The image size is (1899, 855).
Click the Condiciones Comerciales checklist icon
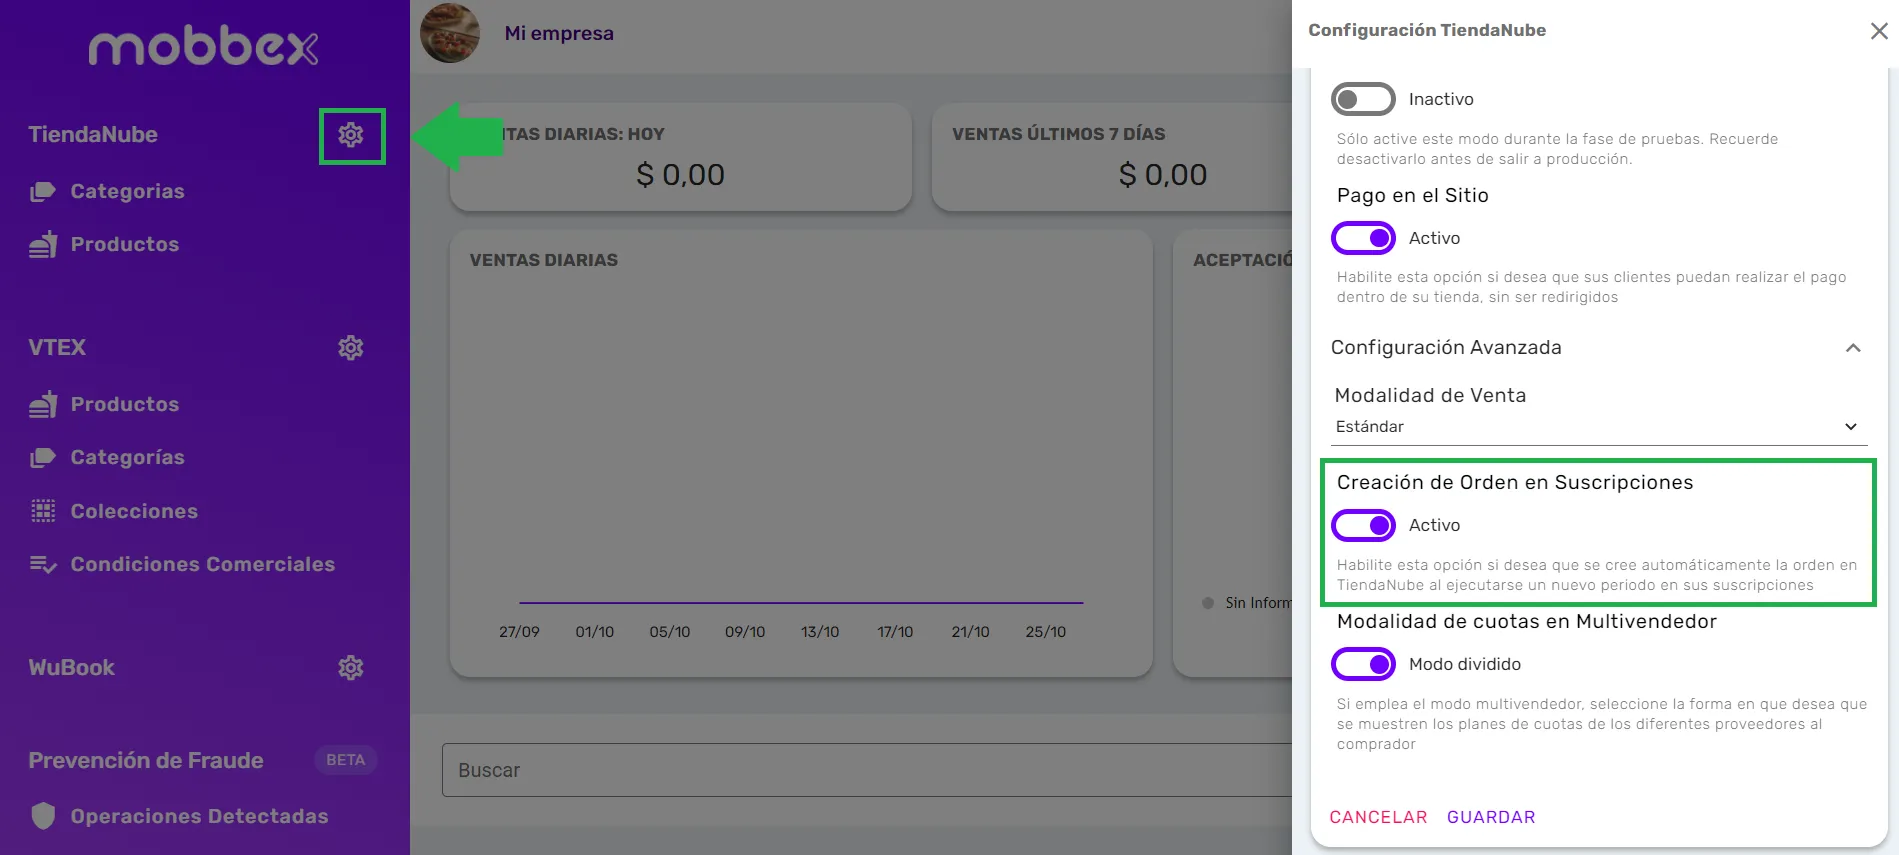point(43,565)
